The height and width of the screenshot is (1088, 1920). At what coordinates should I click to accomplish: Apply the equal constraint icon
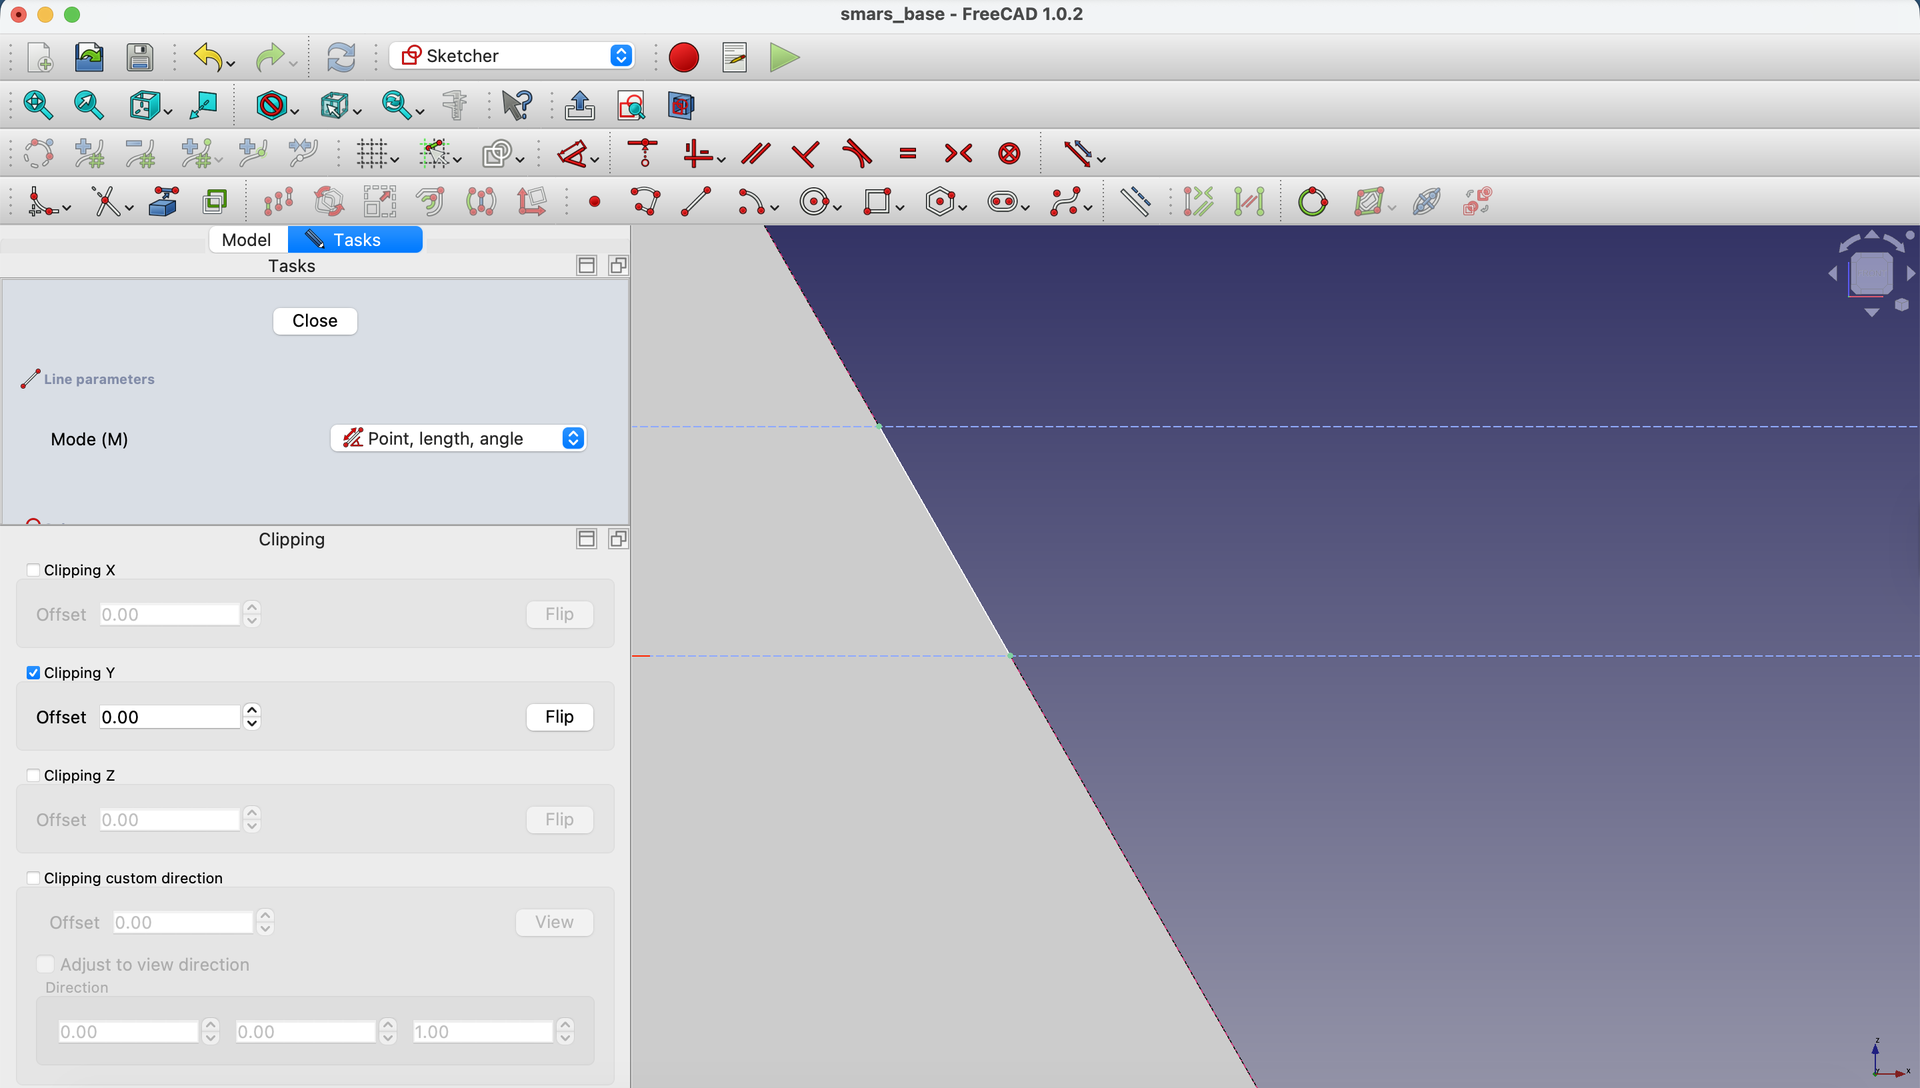[908, 153]
